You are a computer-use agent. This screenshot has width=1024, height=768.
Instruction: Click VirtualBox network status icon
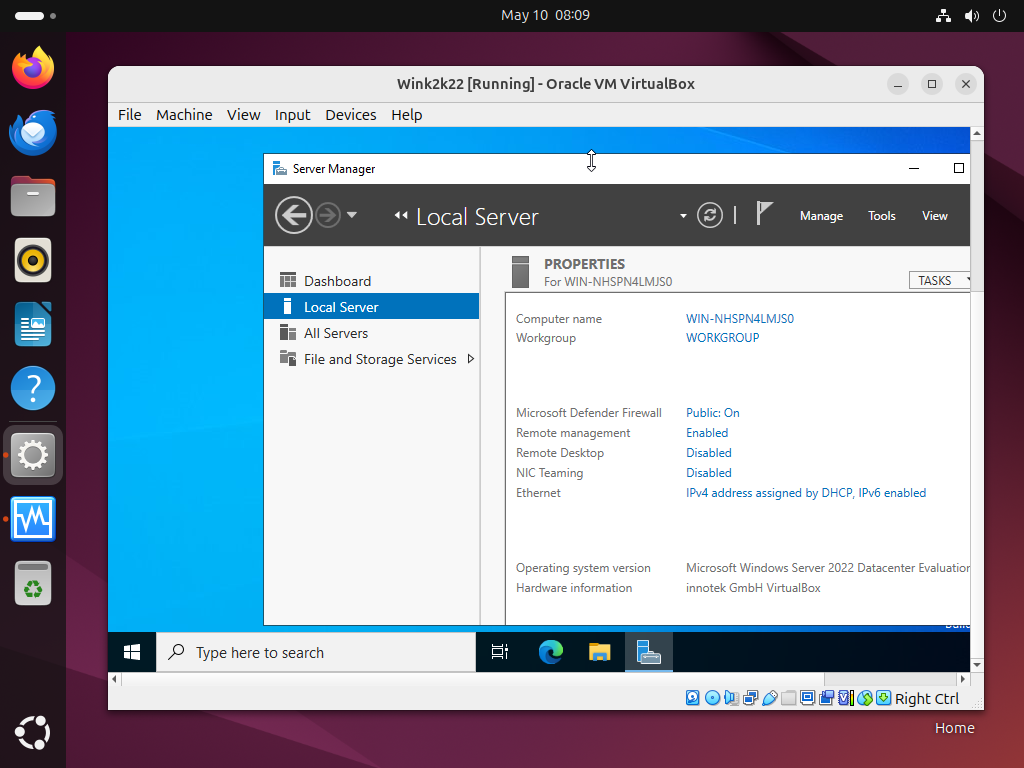[750, 698]
